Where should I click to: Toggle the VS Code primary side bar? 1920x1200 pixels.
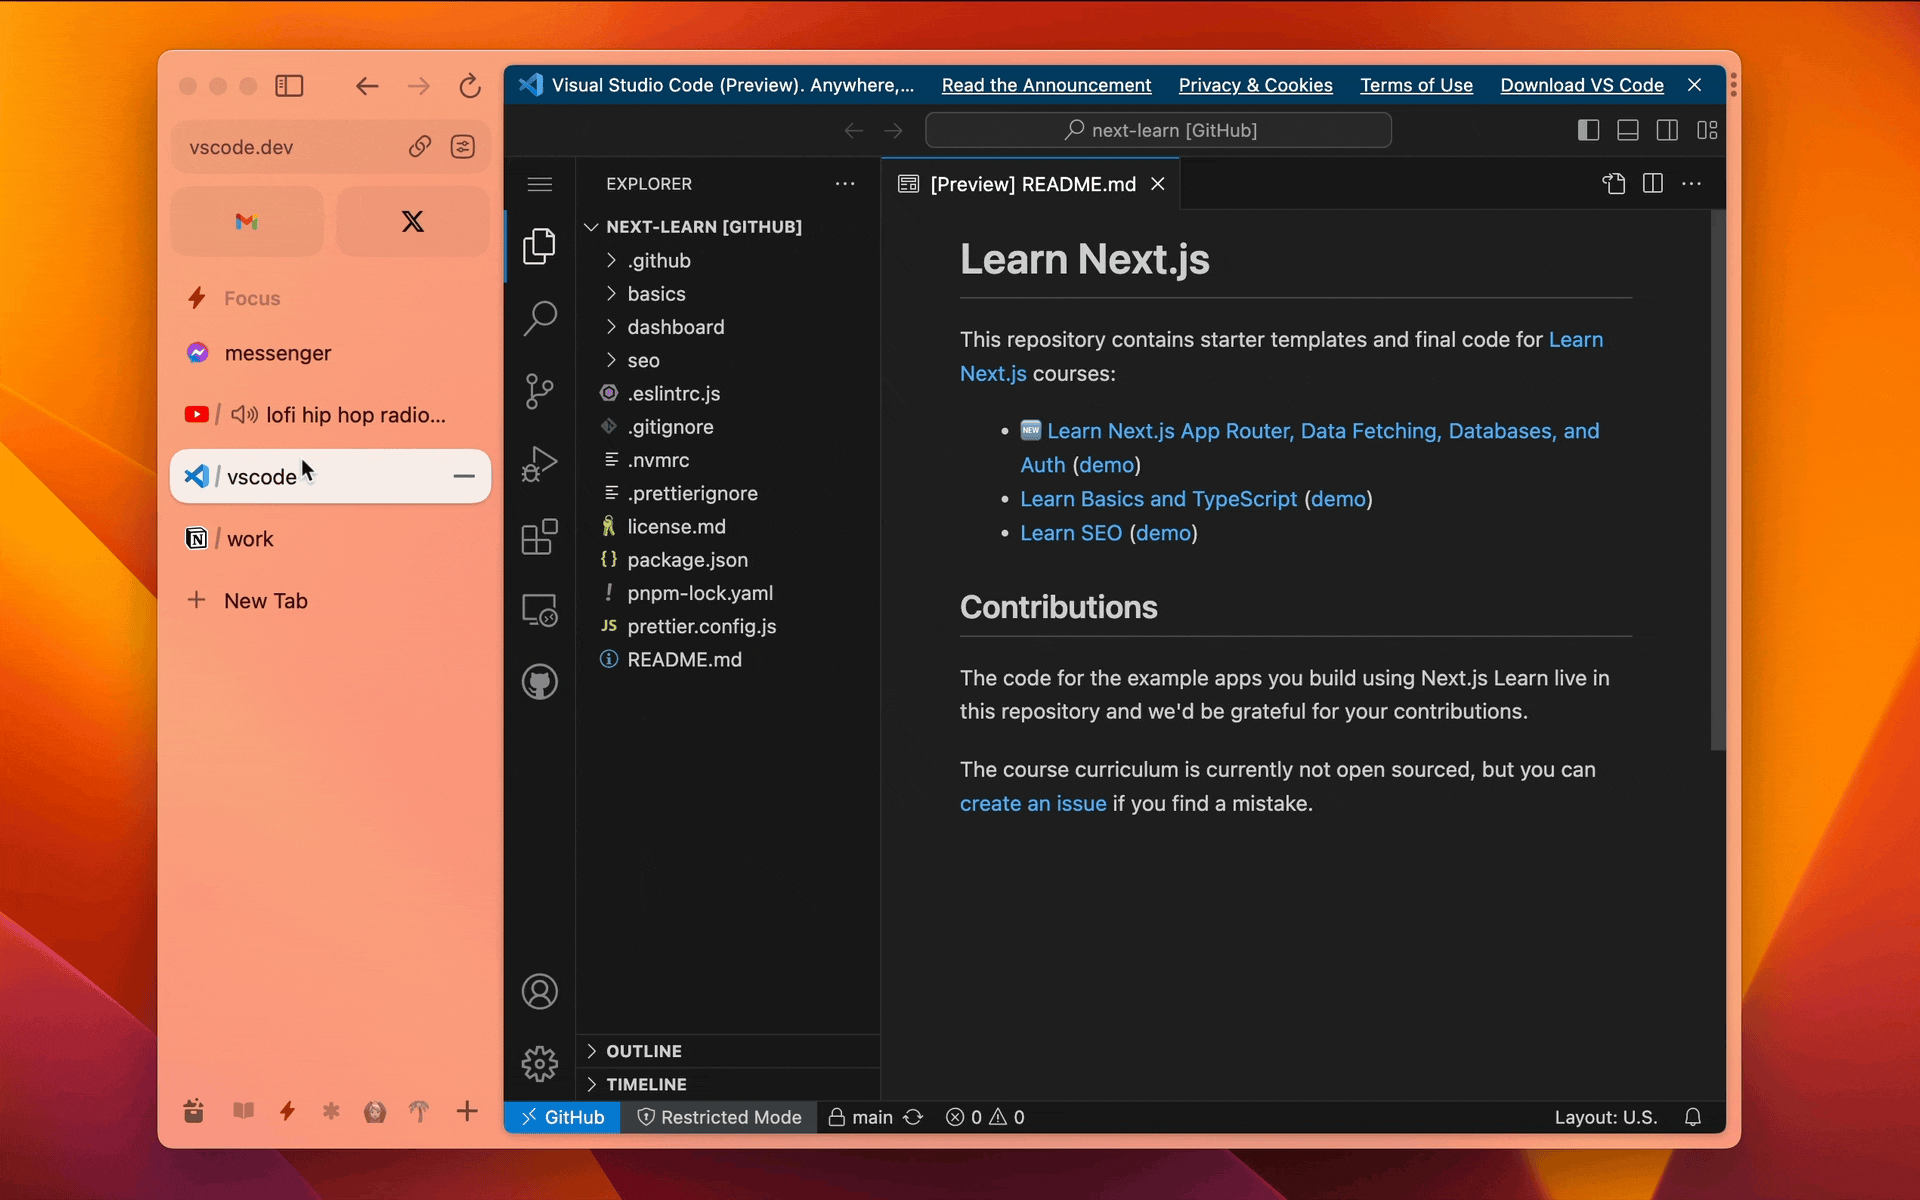(x=1588, y=130)
